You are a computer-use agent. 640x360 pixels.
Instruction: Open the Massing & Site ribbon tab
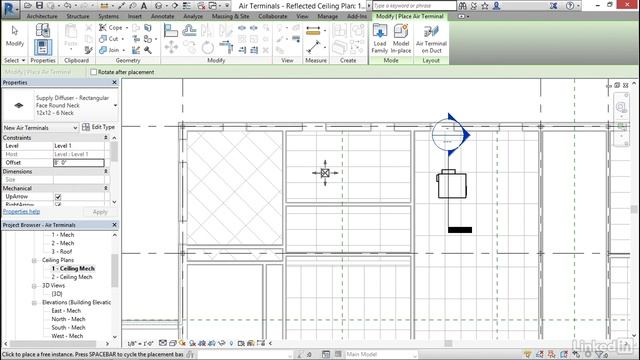click(231, 16)
